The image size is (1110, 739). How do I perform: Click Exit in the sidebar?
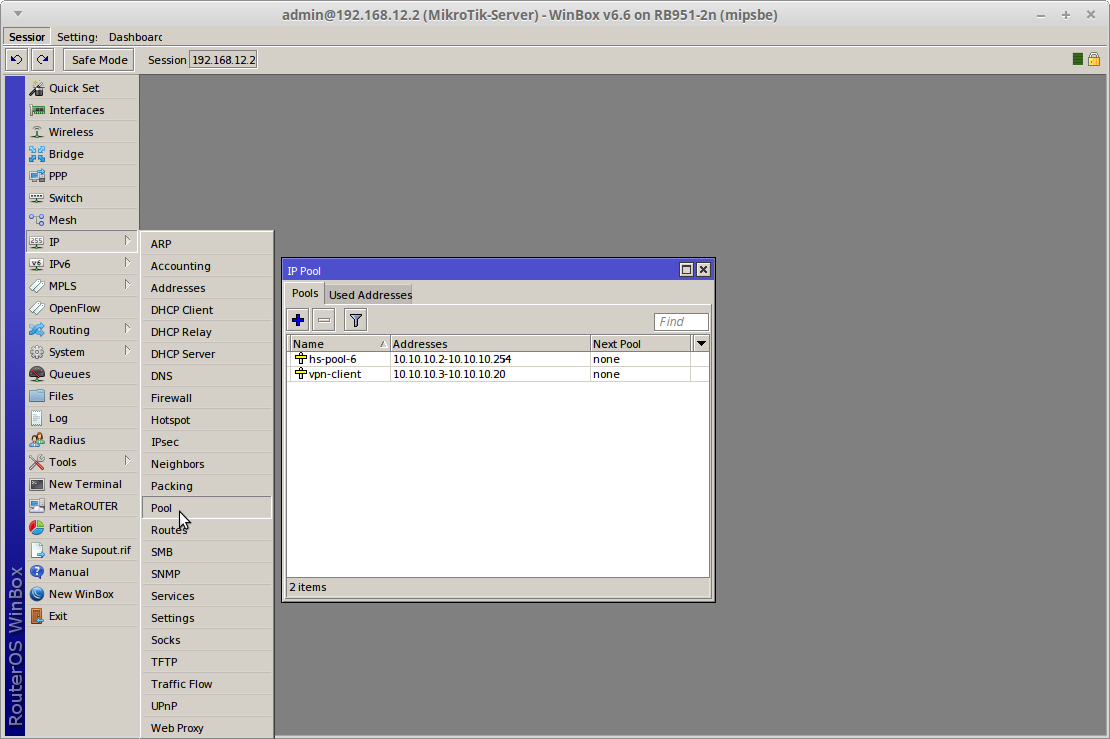coord(82,615)
